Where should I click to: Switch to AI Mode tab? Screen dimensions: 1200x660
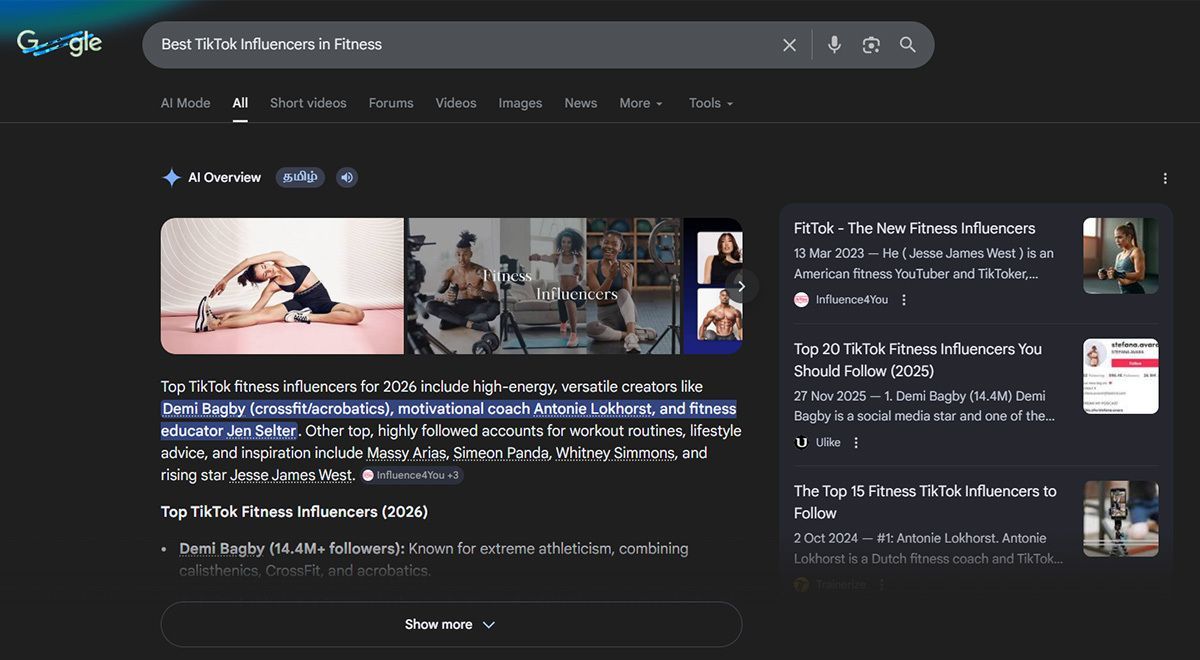186,103
